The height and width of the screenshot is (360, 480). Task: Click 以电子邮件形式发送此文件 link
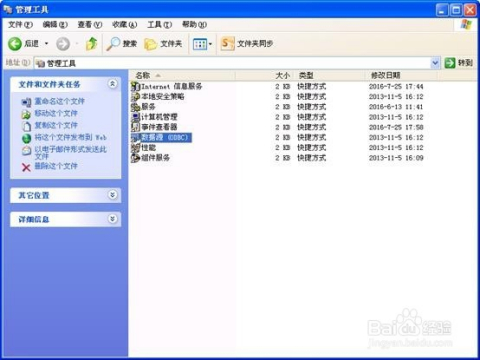pyautogui.click(x=70, y=152)
